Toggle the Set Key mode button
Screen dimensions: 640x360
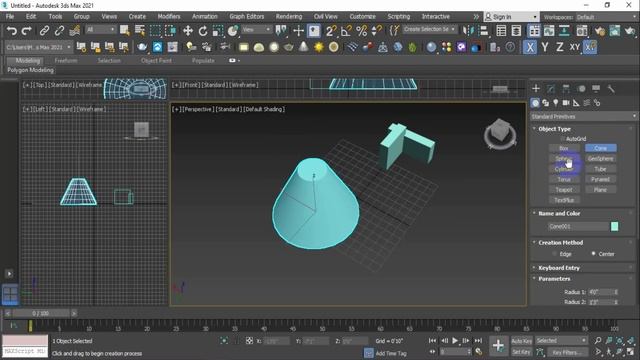[521, 352]
